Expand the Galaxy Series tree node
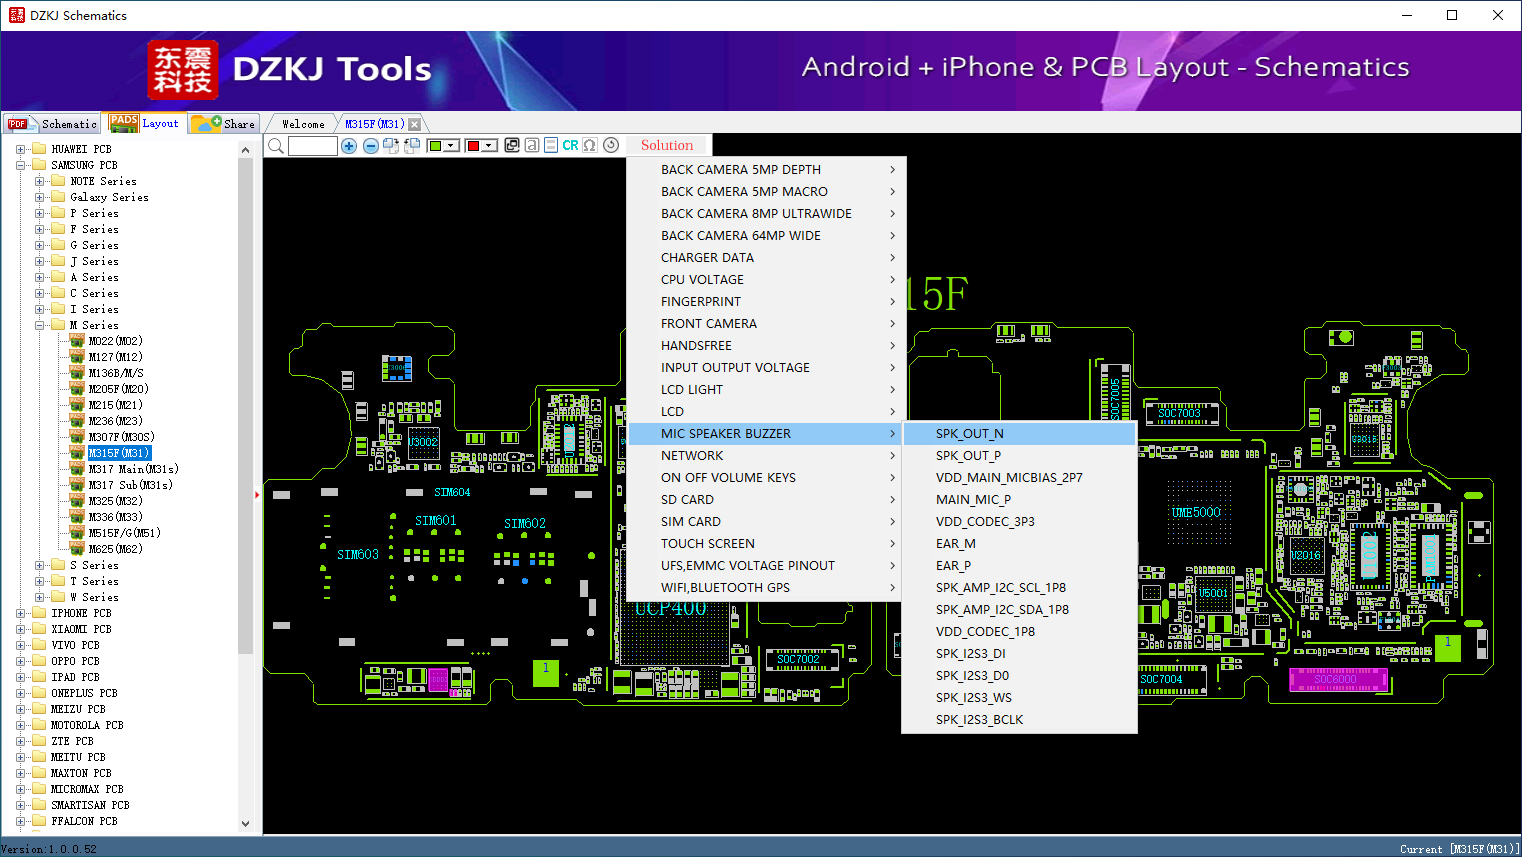 pos(40,197)
